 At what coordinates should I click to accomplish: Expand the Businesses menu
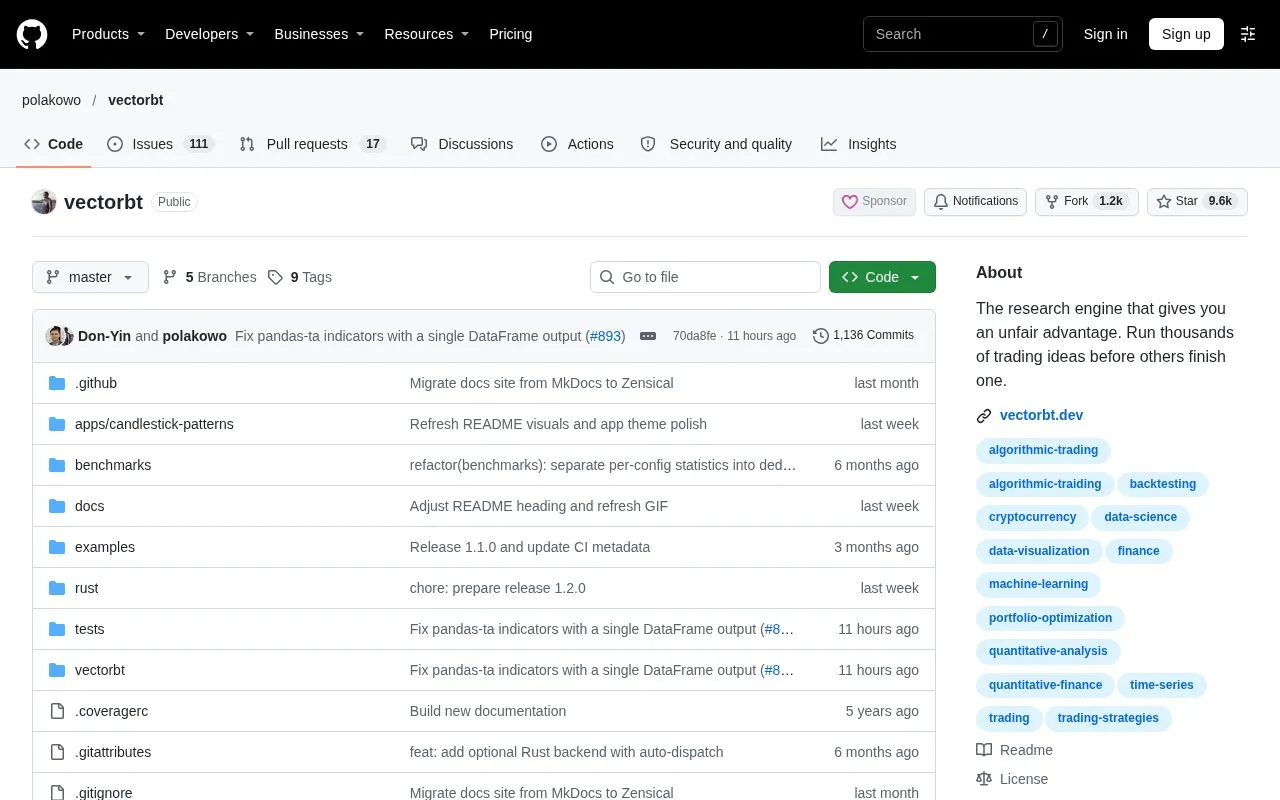320,34
